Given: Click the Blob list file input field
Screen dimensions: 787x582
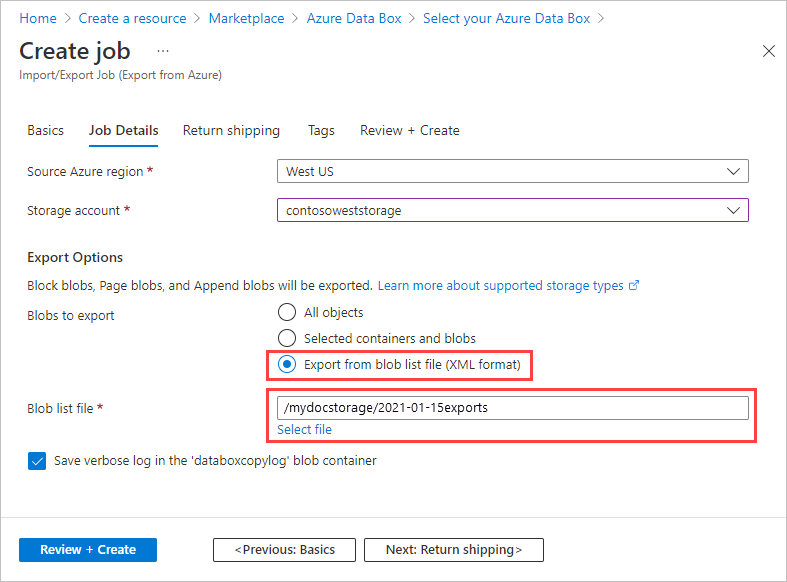Looking at the screenshot, I should click(512, 408).
